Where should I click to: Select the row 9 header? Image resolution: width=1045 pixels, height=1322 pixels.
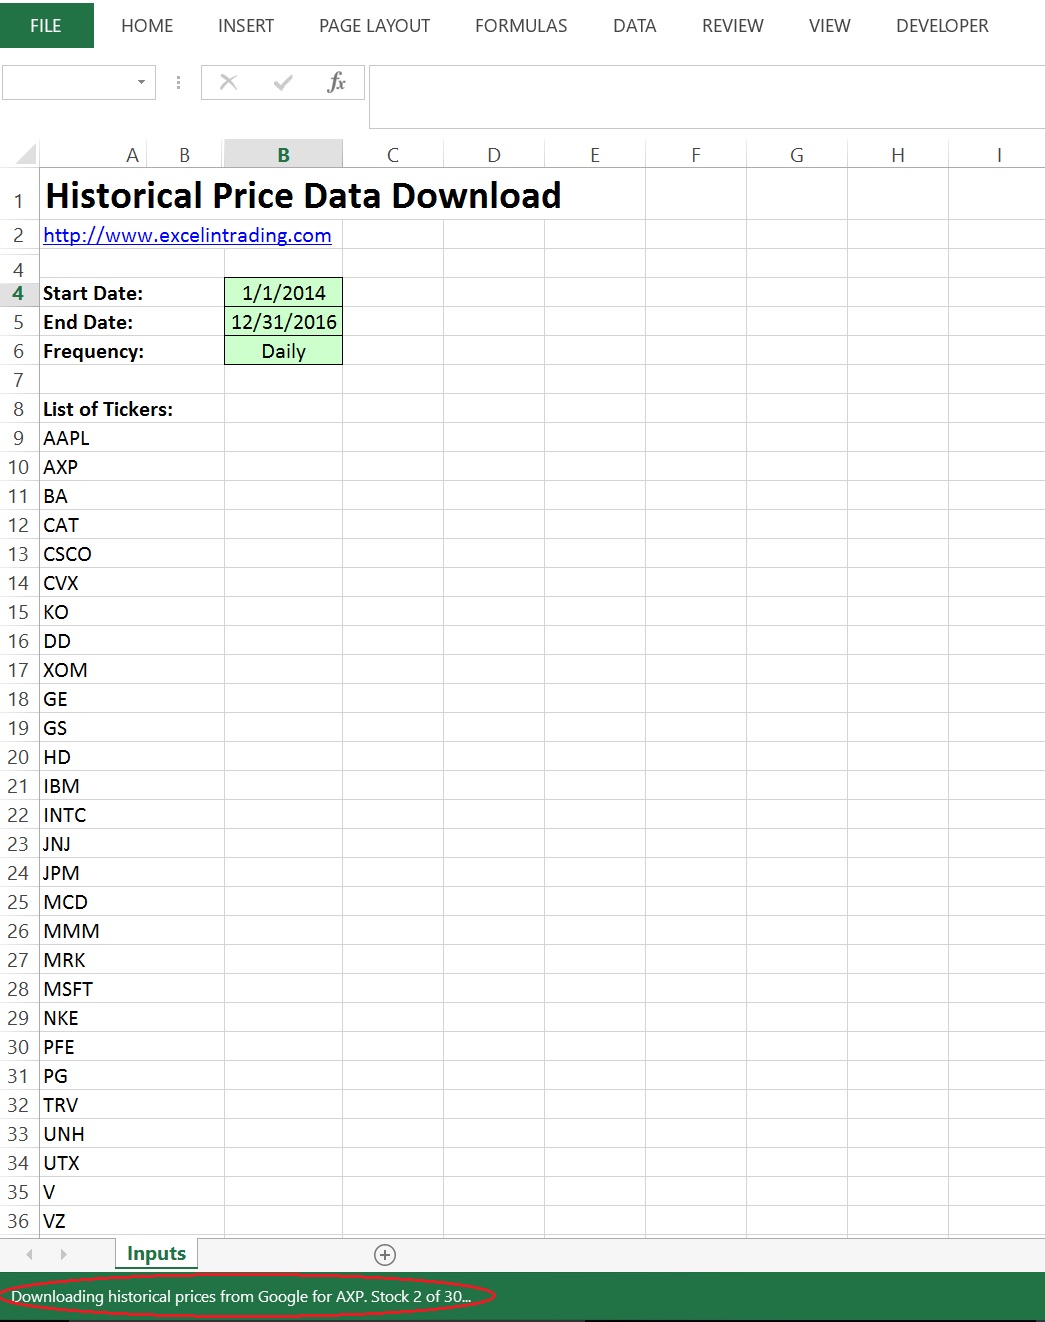click(19, 438)
